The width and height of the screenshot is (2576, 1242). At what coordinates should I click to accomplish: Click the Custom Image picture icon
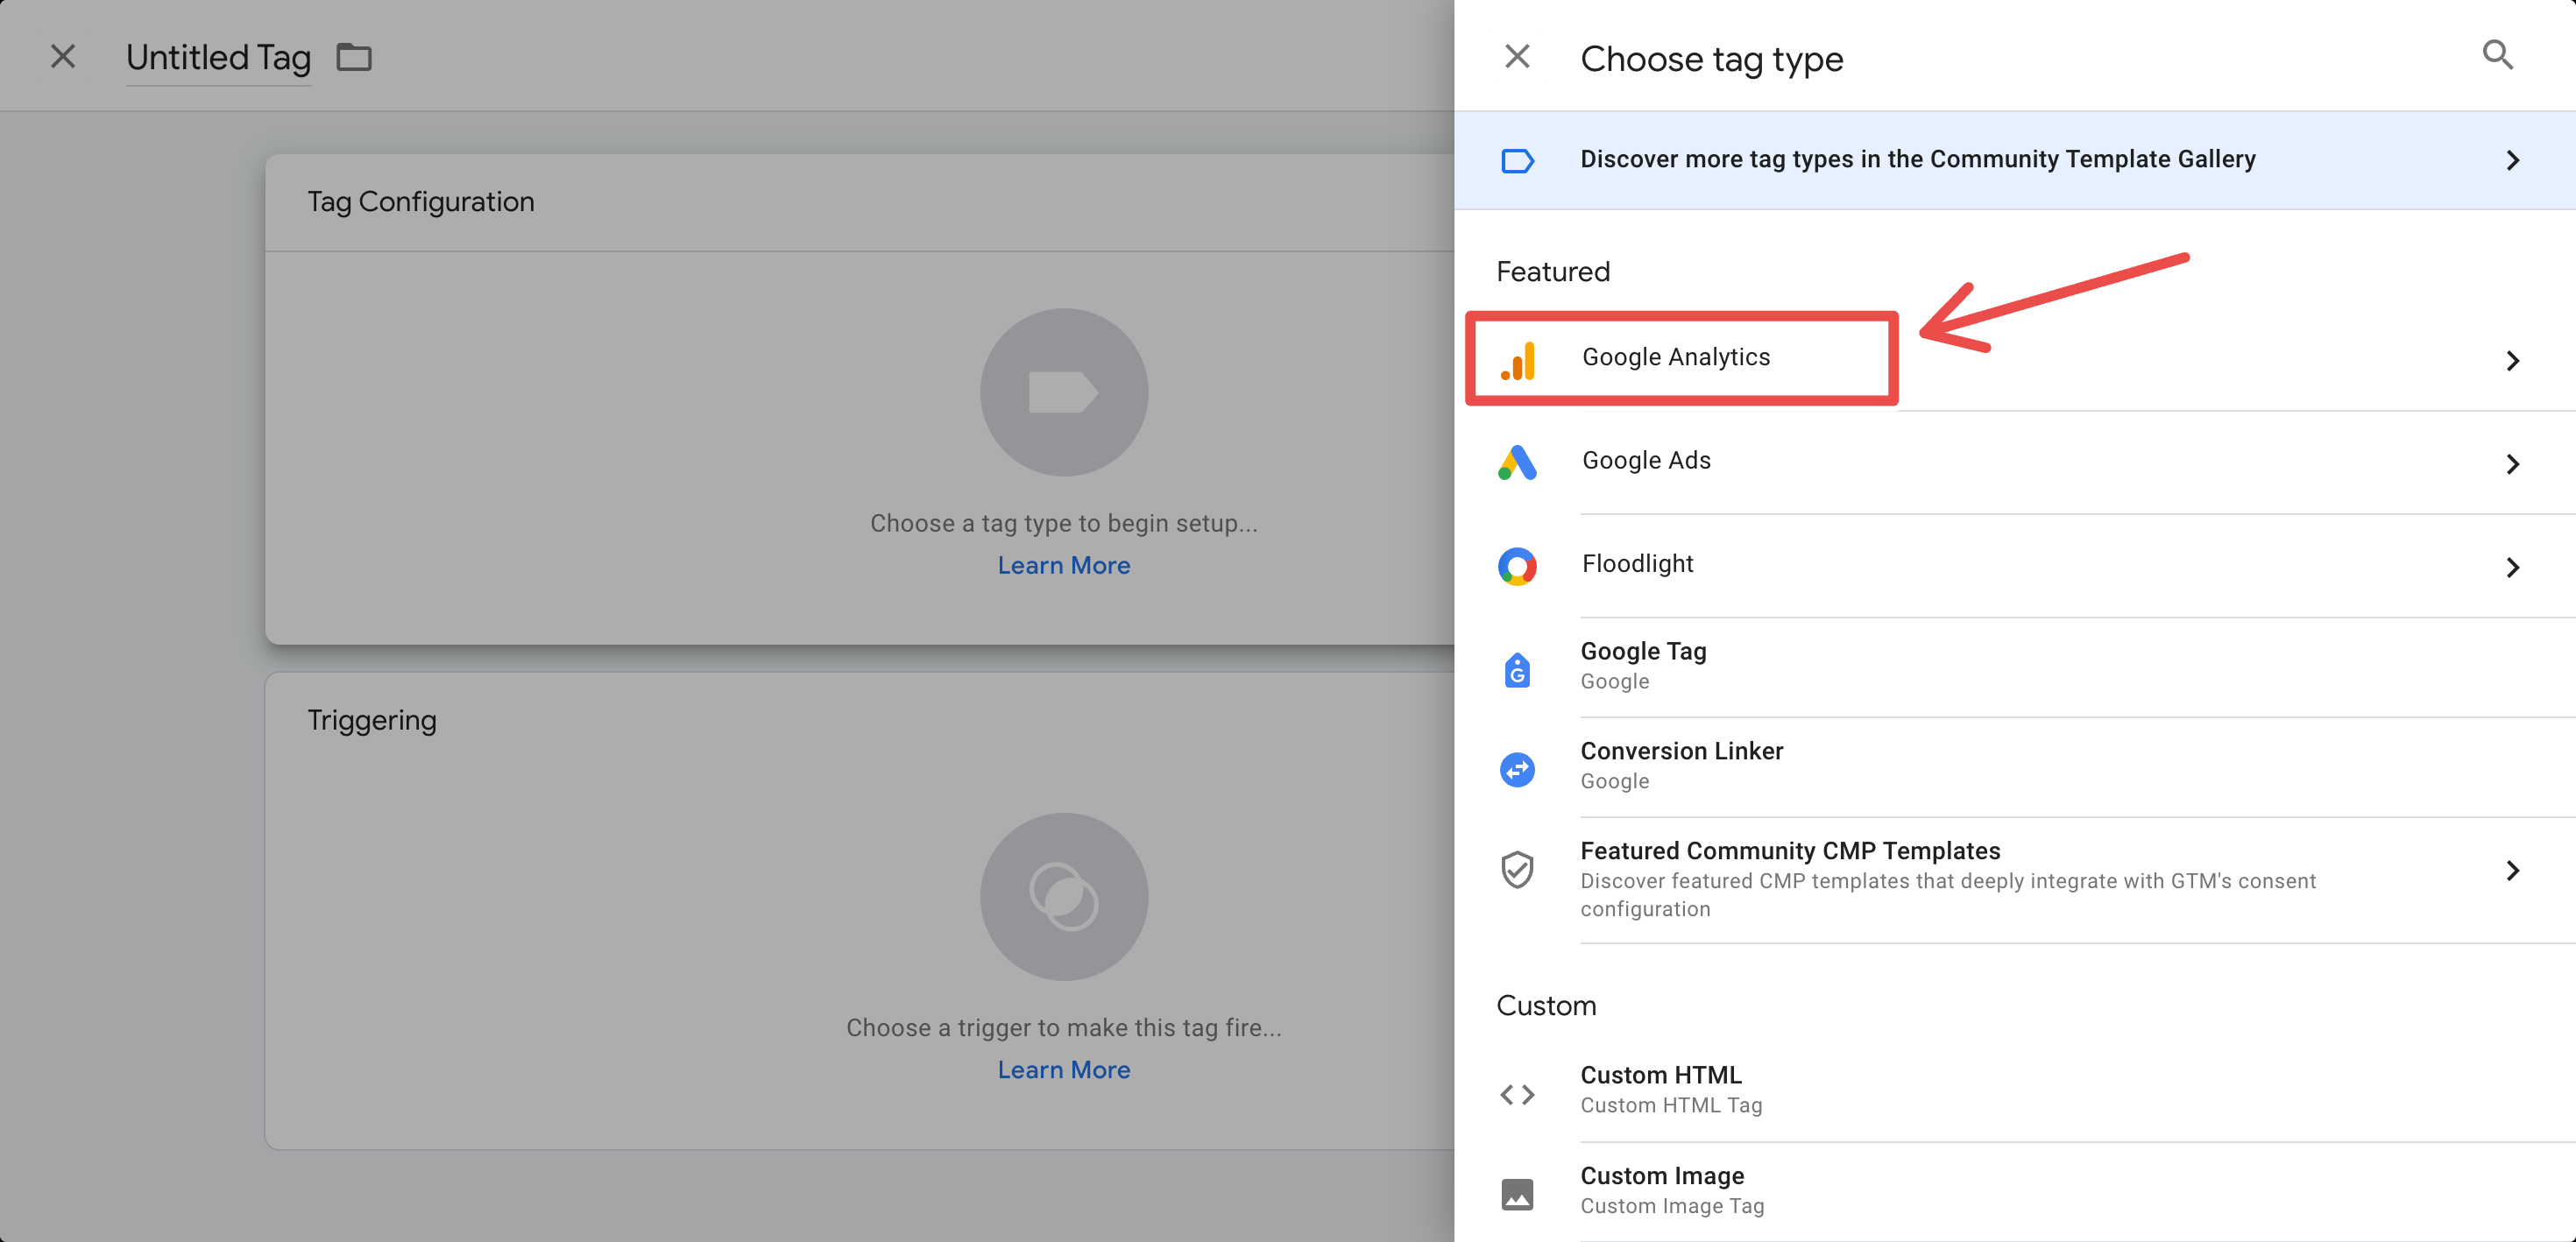1517,1194
